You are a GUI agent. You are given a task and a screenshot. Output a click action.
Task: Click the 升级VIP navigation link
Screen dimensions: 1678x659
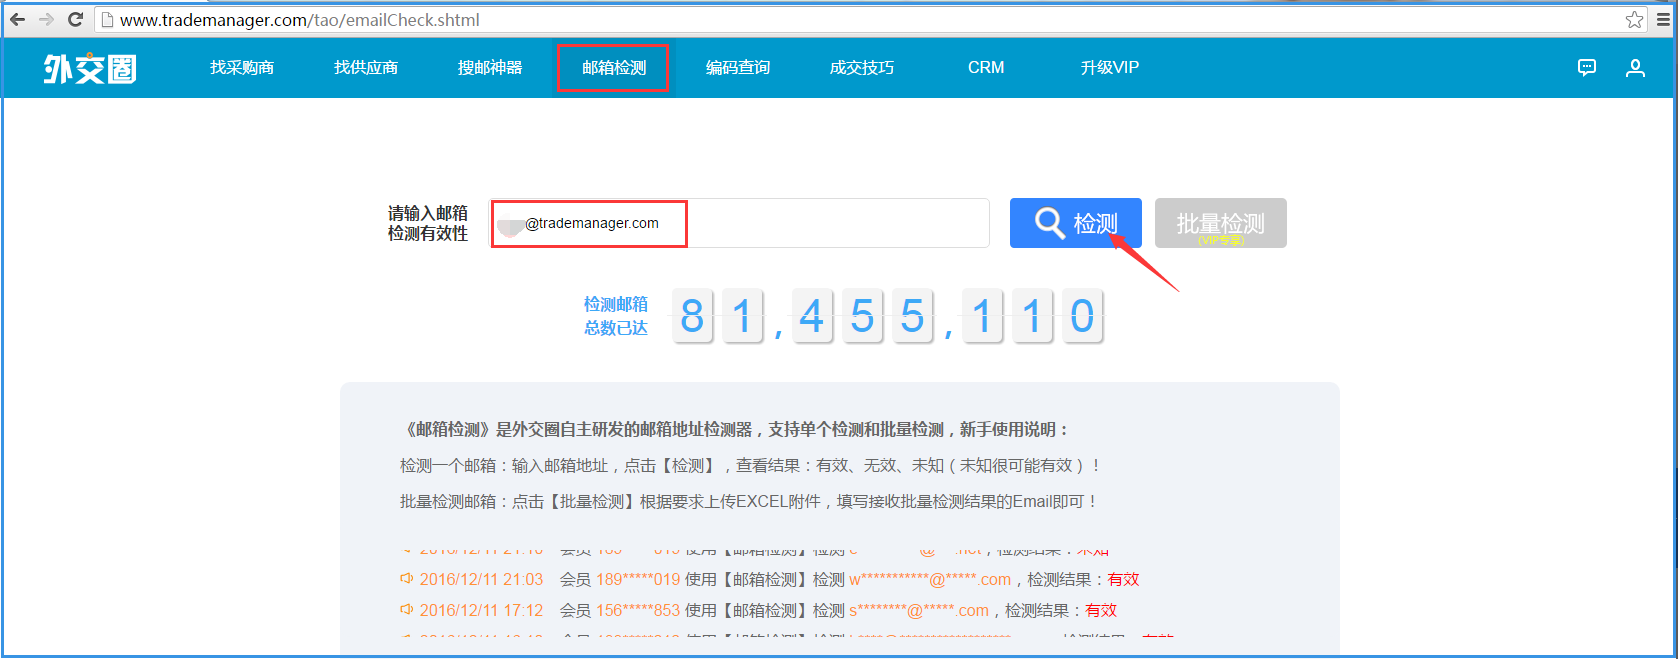pyautogui.click(x=1110, y=68)
